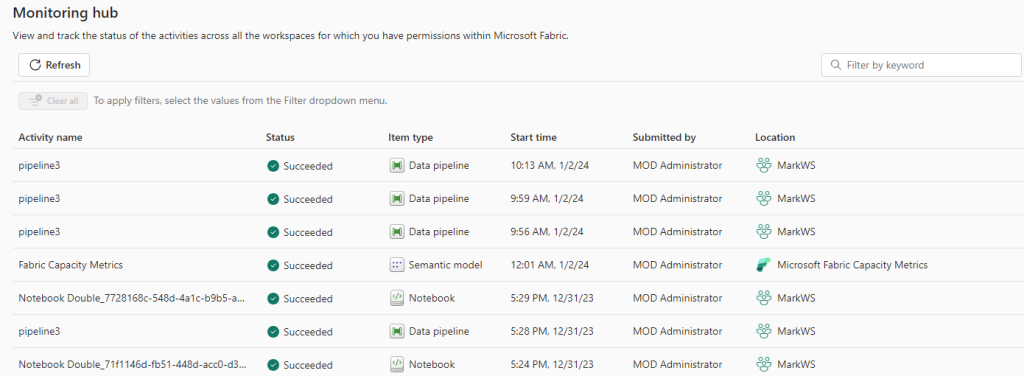This screenshot has height=376, width=1024.
Task: Click the Microsoft Fabric Capacity Metrics workspace icon
Action: (x=763, y=265)
